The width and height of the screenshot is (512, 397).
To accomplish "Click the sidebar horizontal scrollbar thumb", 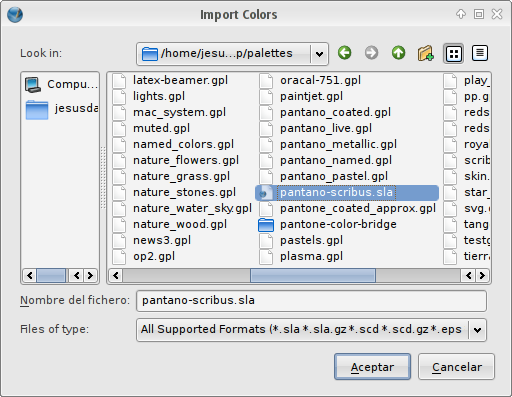I will click(x=51, y=275).
